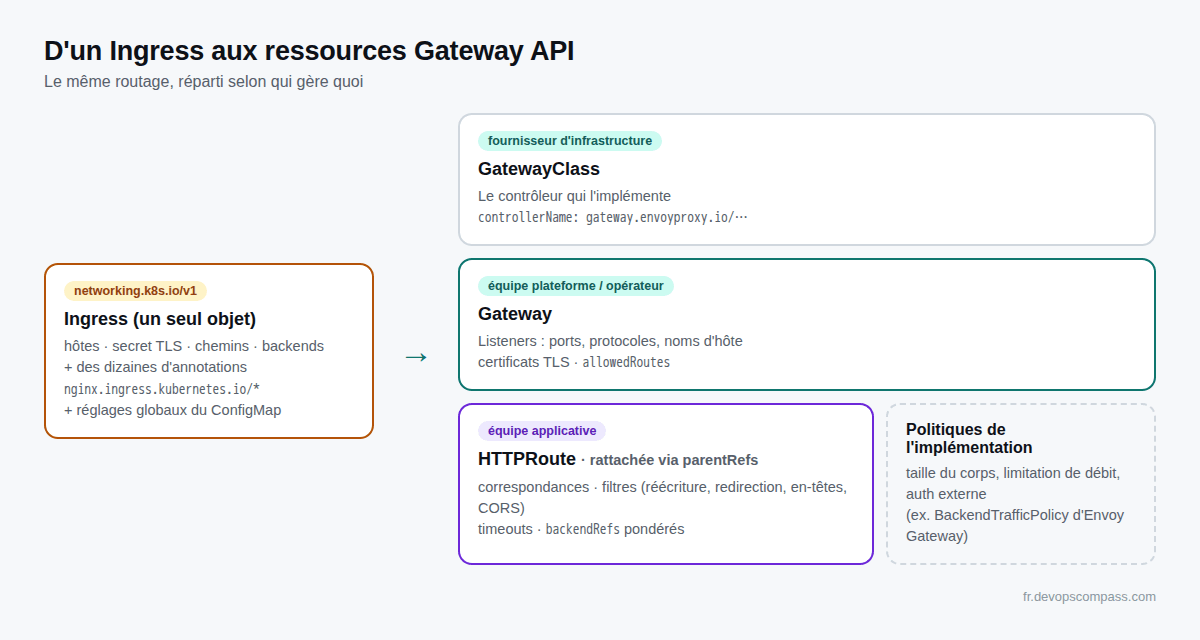The height and width of the screenshot is (640, 1200).
Task: Click the "équipe applicative" badge
Action: point(542,431)
